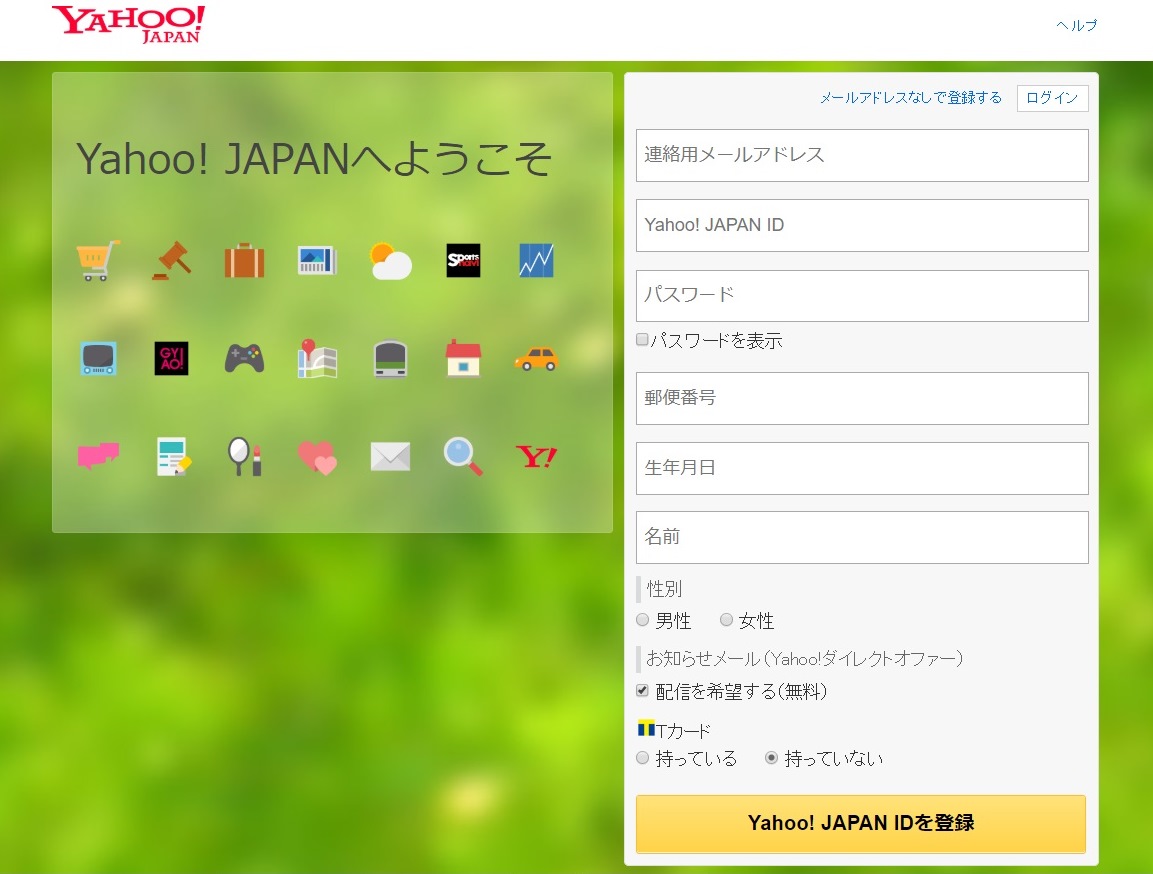The height and width of the screenshot is (874, 1153).
Task: Open the pink speech bubbles chat icon
Action: (x=98, y=456)
